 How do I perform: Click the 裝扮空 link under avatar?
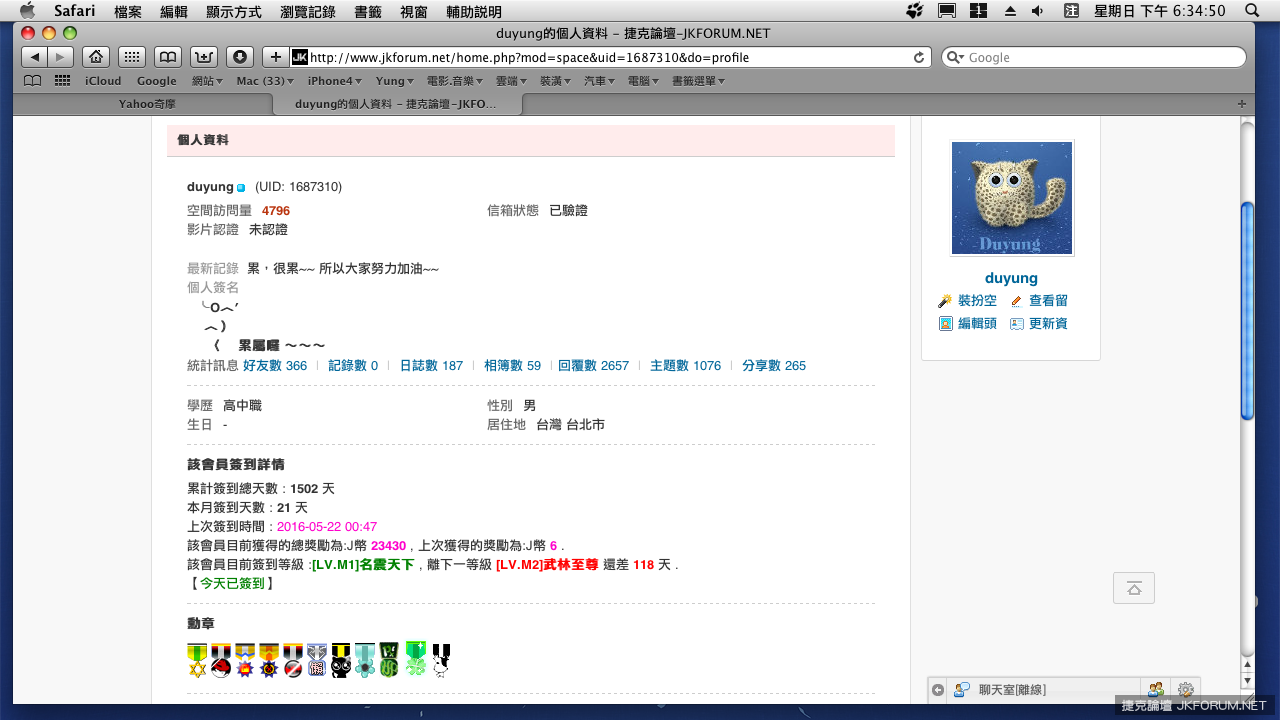975,301
